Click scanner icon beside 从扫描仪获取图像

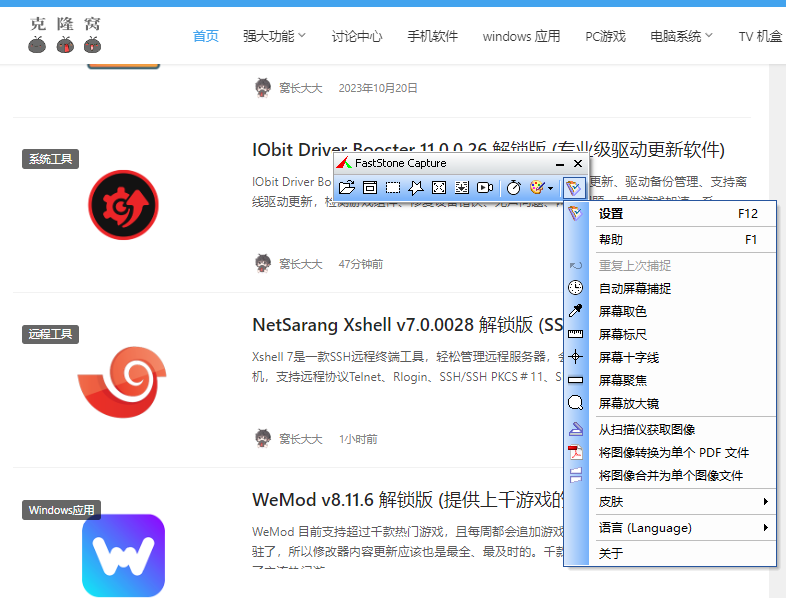[575, 429]
